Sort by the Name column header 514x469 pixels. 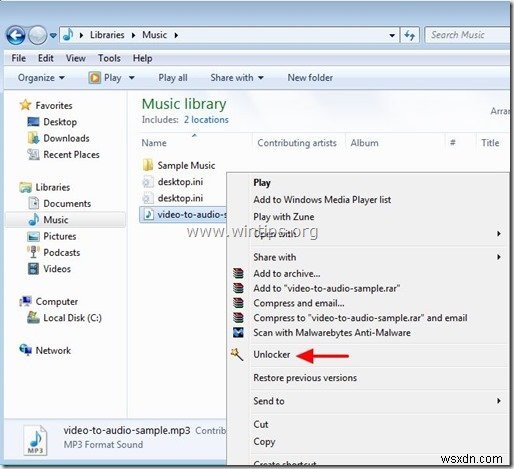(154, 143)
